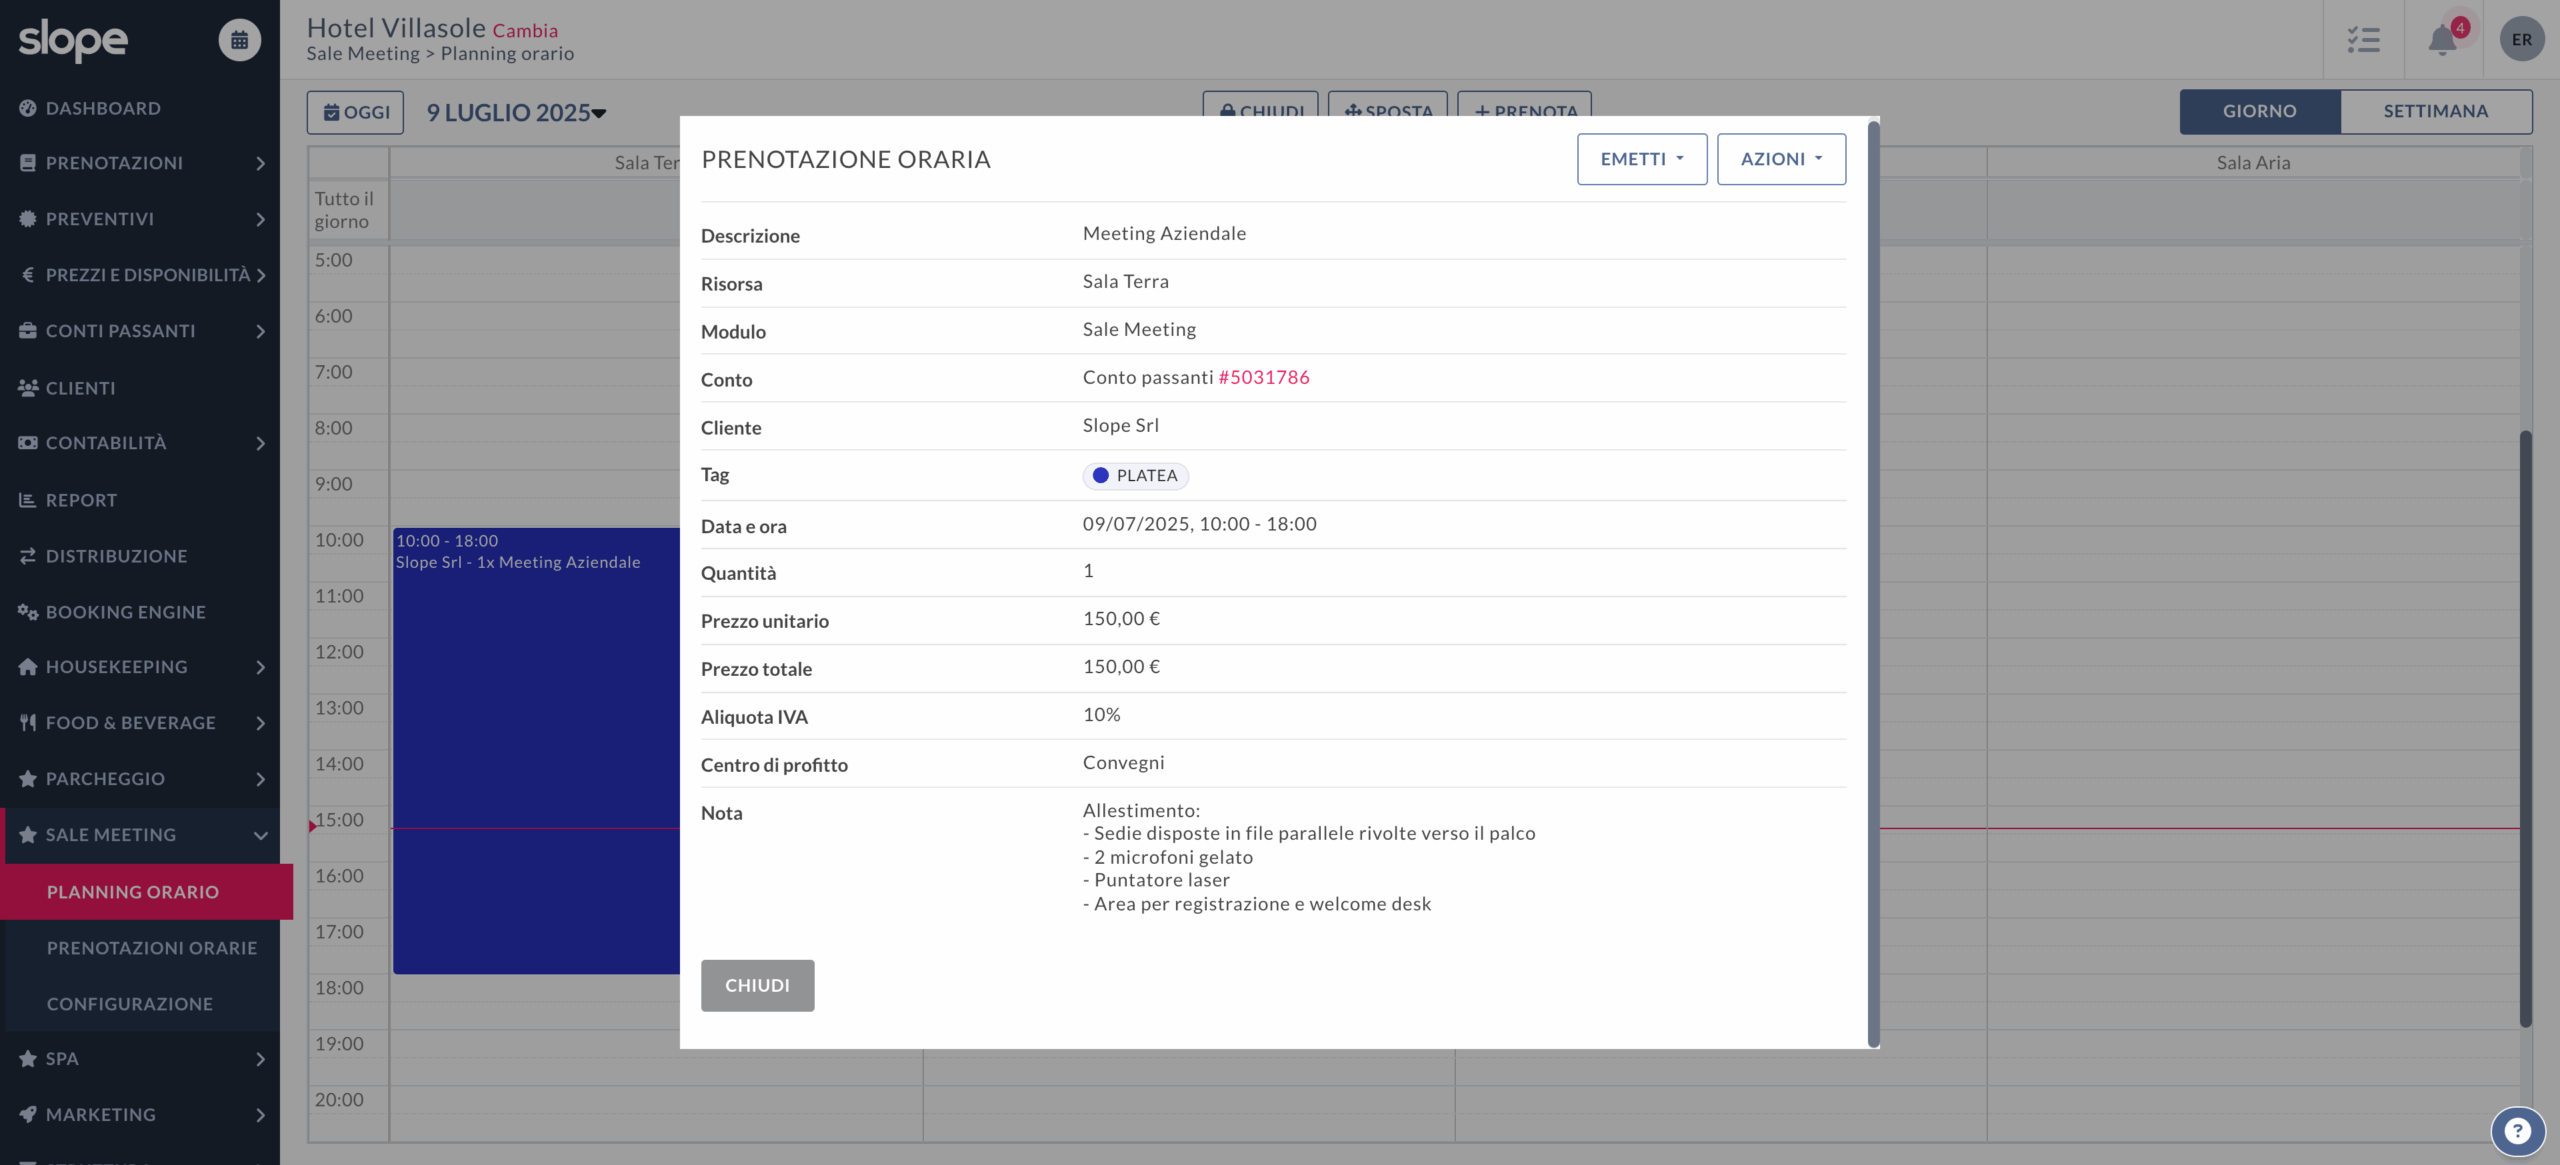Expand the Spa chevron

[261, 1059]
